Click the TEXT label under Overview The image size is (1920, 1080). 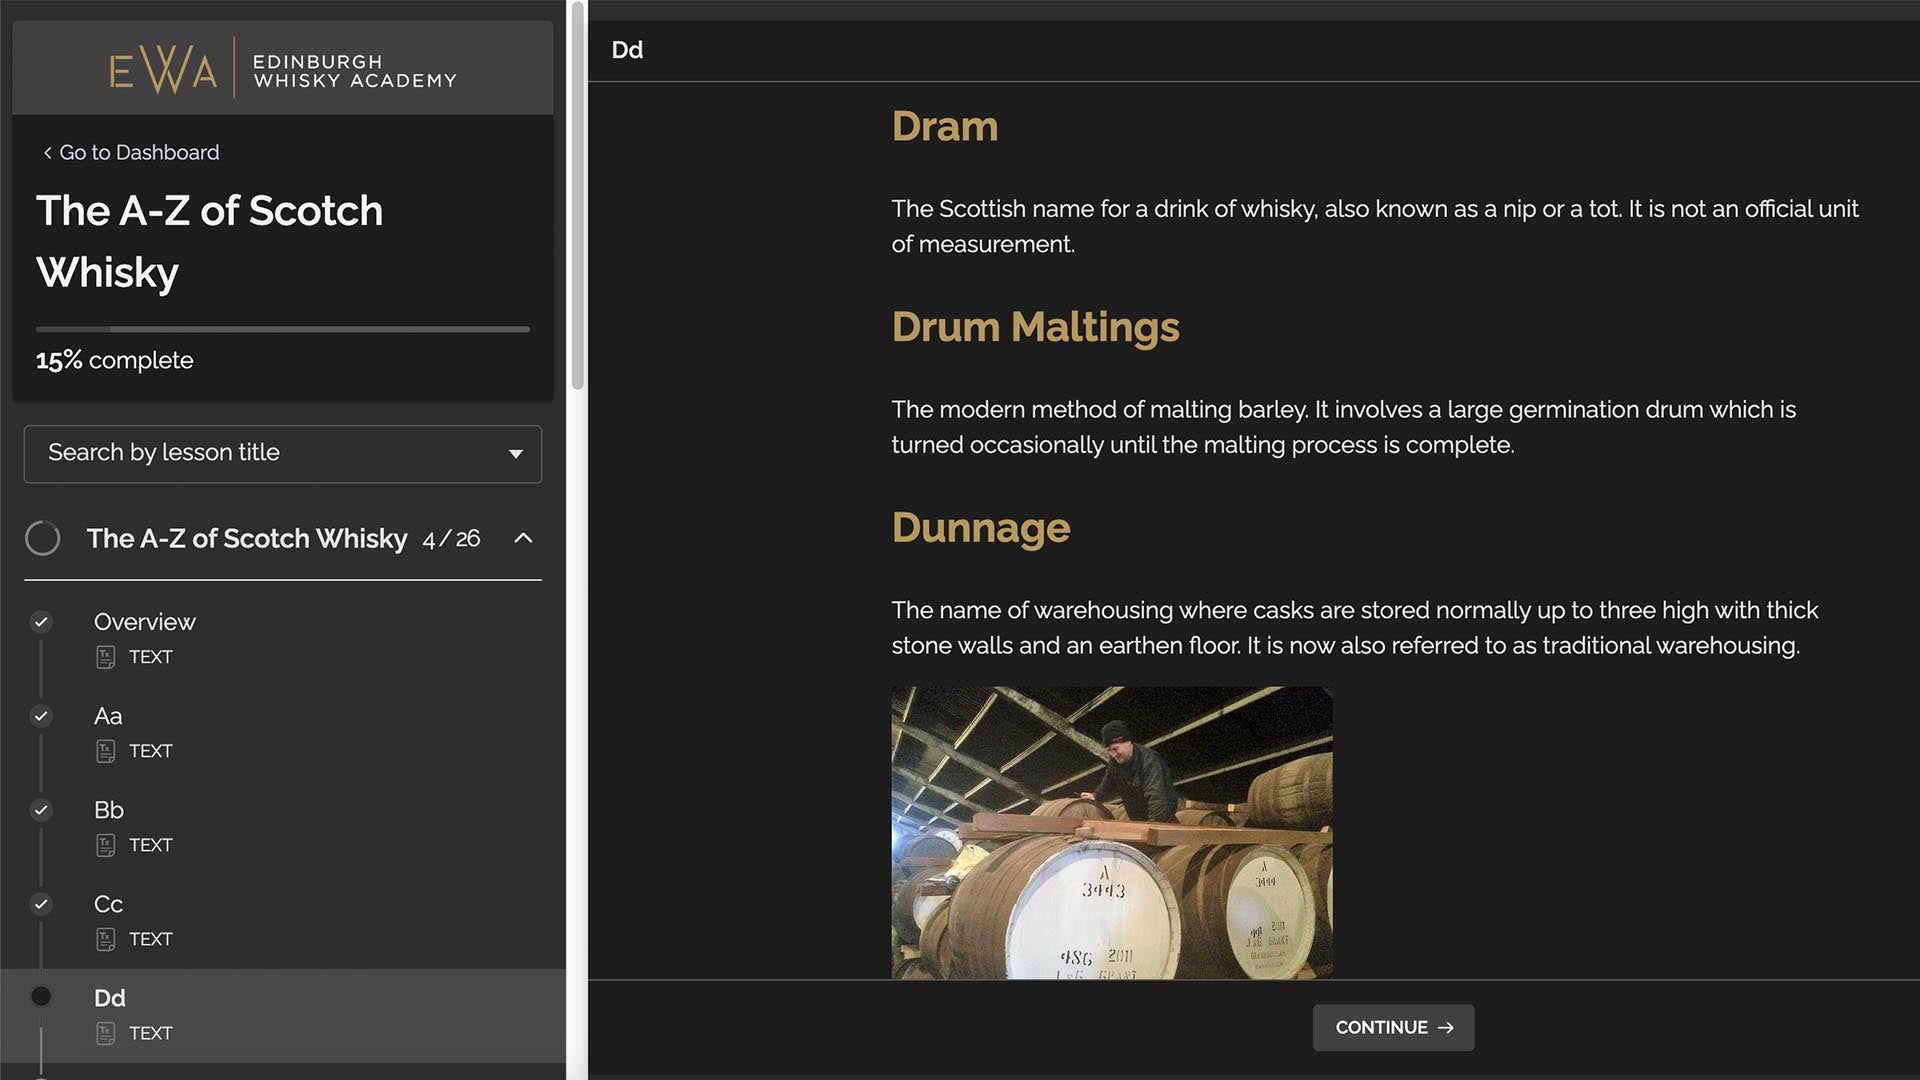click(151, 657)
